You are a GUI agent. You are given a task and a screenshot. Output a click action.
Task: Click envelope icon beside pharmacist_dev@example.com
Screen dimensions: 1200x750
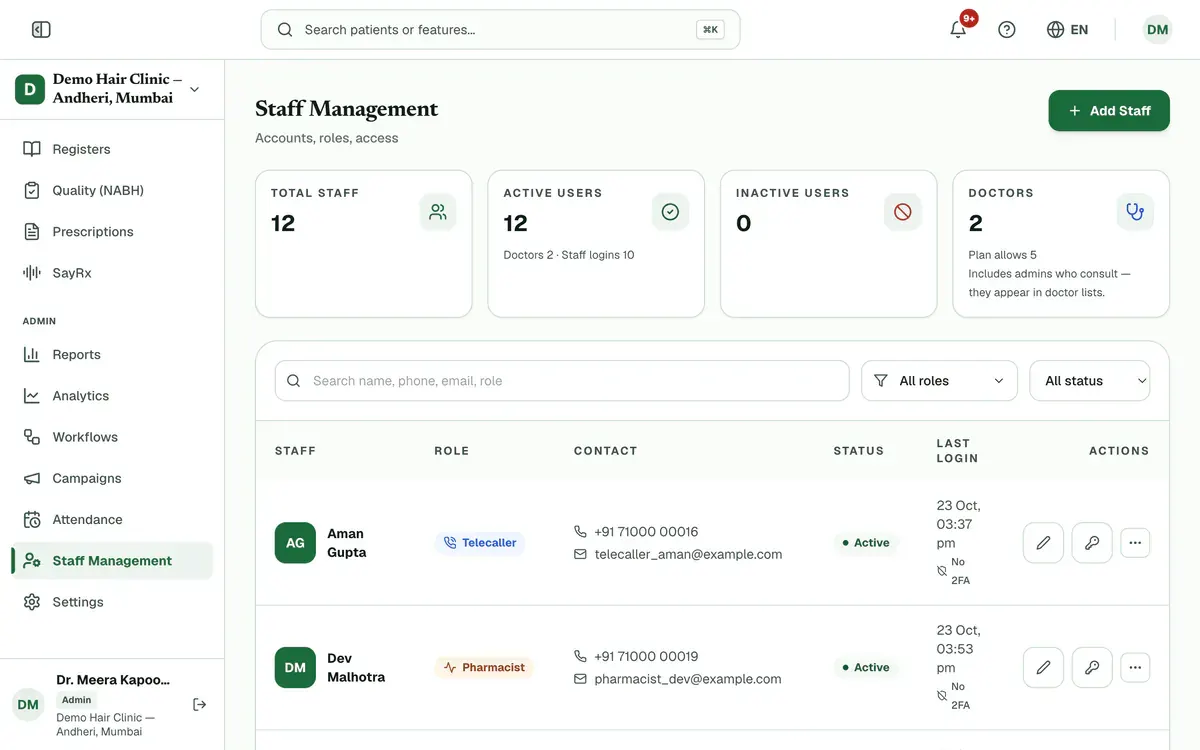580,678
